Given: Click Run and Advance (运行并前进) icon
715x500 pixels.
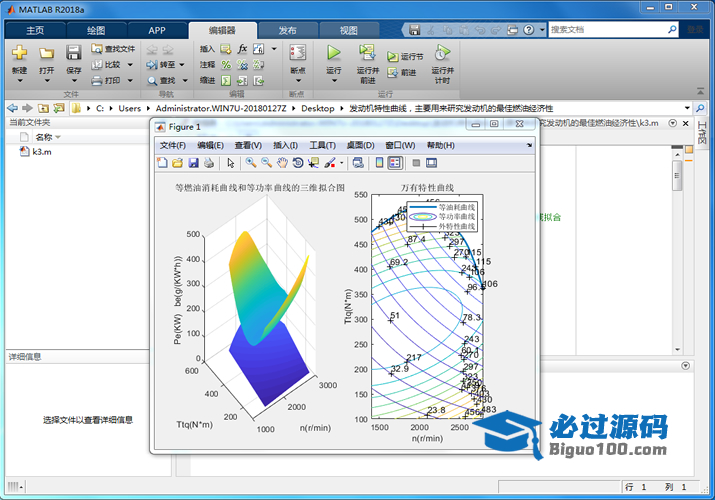Looking at the screenshot, I should pos(367,52).
